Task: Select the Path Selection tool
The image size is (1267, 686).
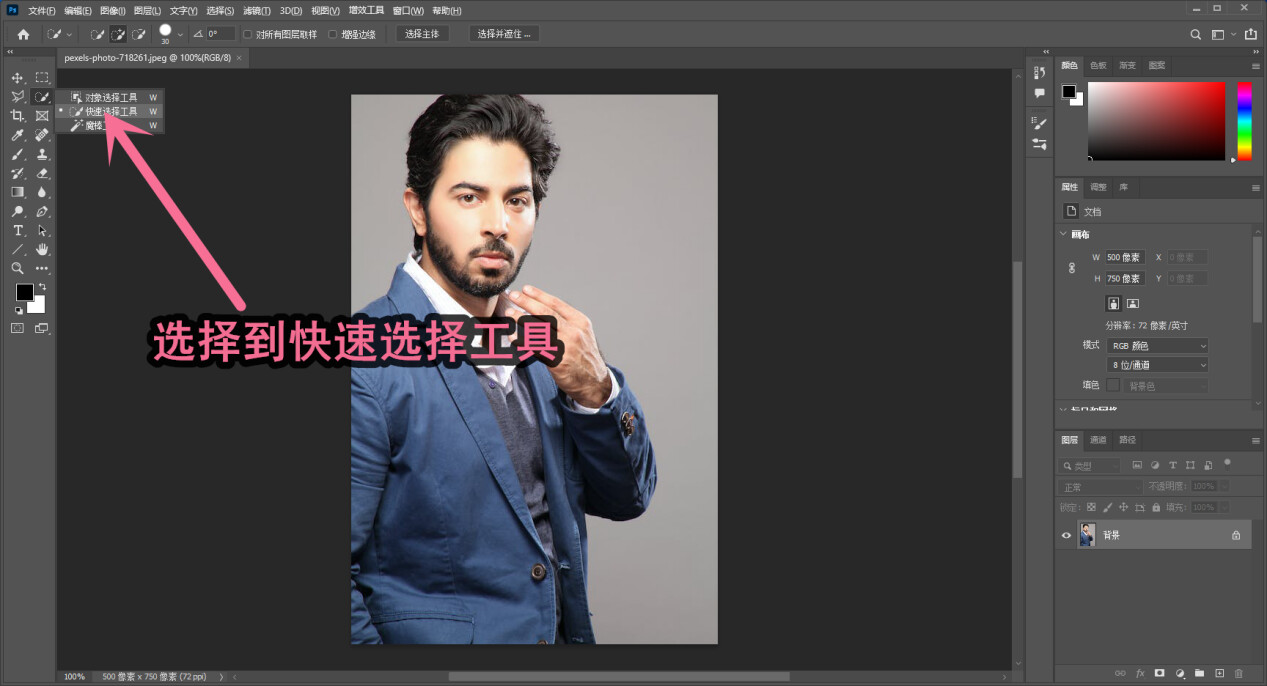Action: (x=42, y=230)
